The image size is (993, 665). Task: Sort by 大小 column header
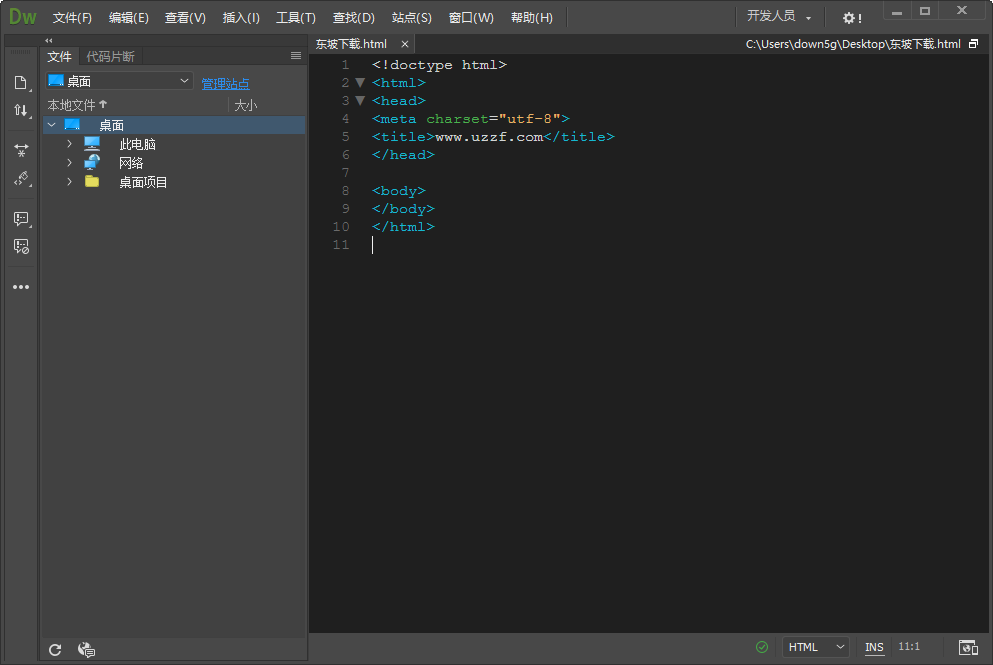(x=246, y=105)
